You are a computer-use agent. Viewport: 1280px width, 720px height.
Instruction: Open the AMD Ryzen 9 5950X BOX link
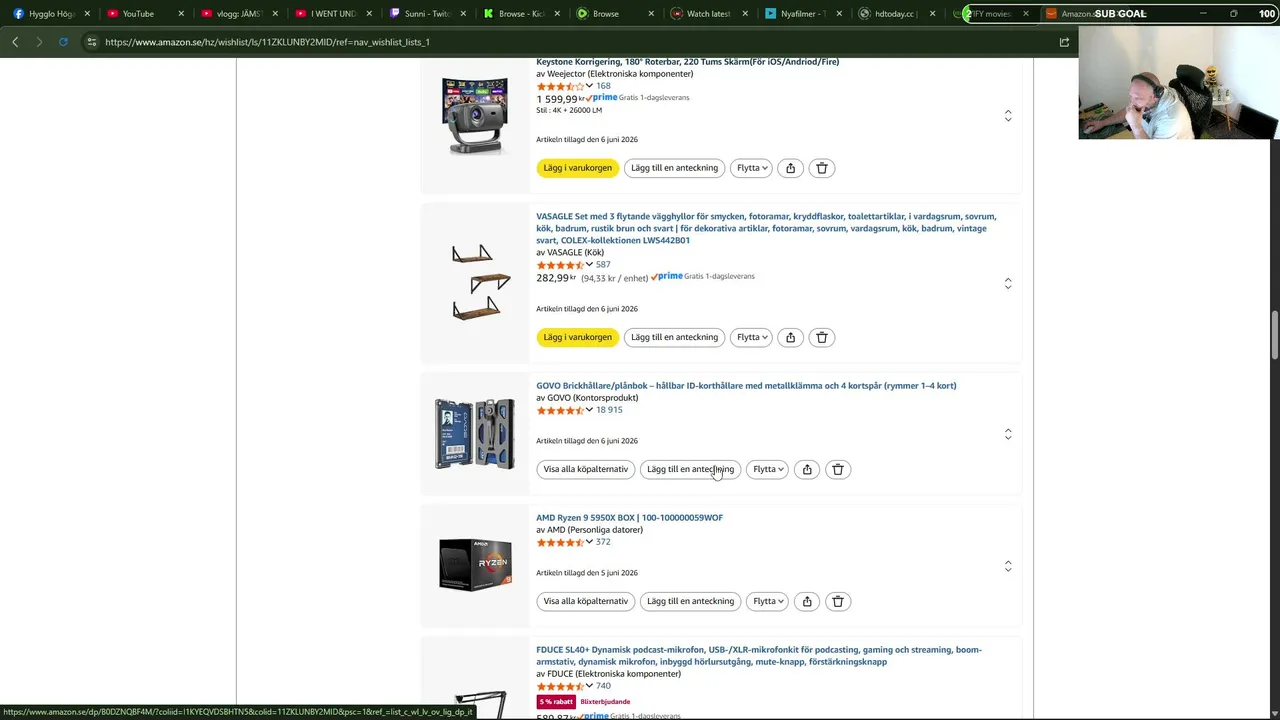[629, 518]
